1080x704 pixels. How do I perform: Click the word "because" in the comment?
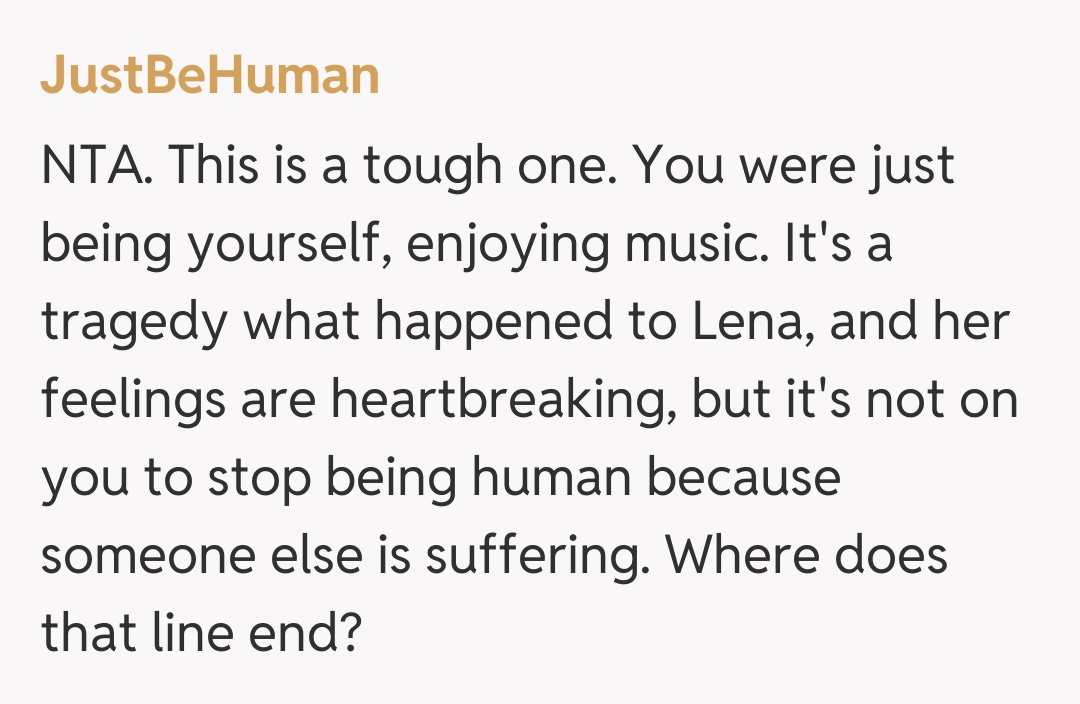pos(743,478)
